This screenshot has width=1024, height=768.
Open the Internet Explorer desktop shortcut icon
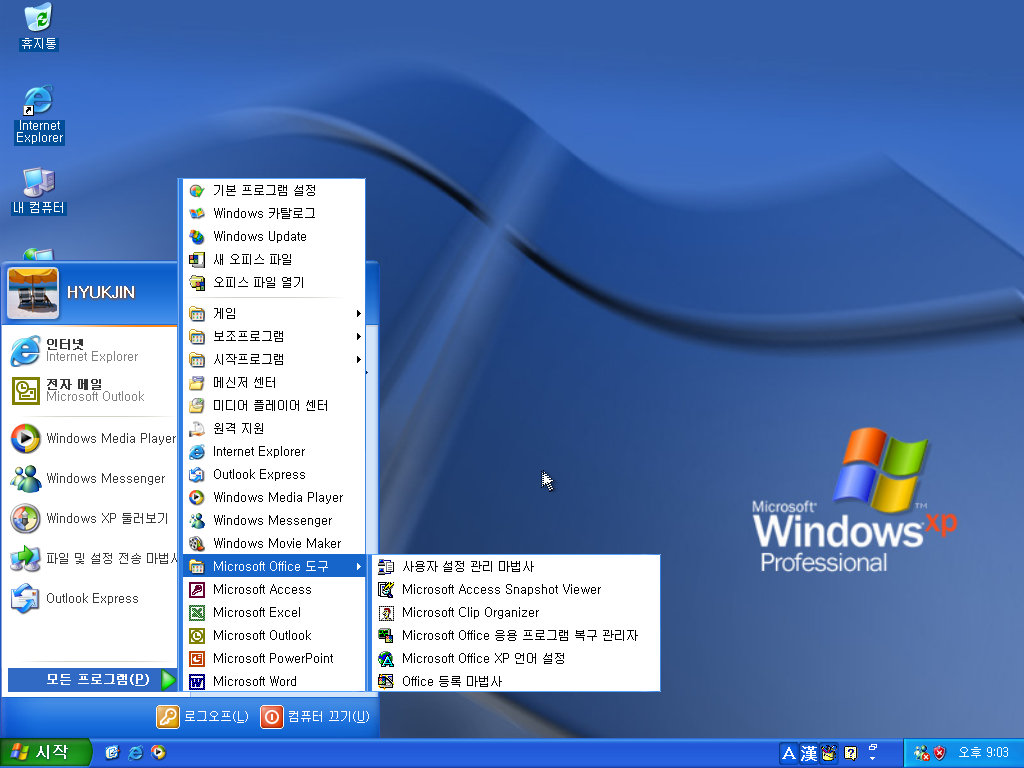(39, 114)
